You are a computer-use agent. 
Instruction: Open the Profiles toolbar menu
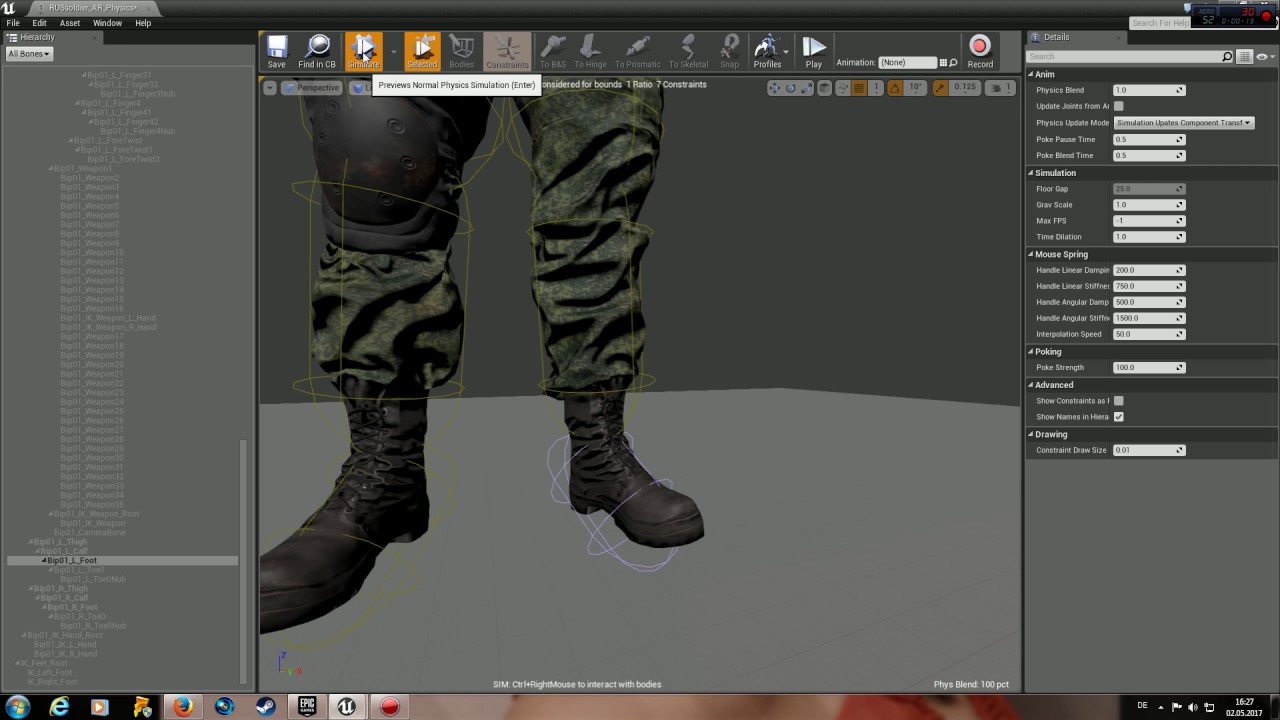767,52
